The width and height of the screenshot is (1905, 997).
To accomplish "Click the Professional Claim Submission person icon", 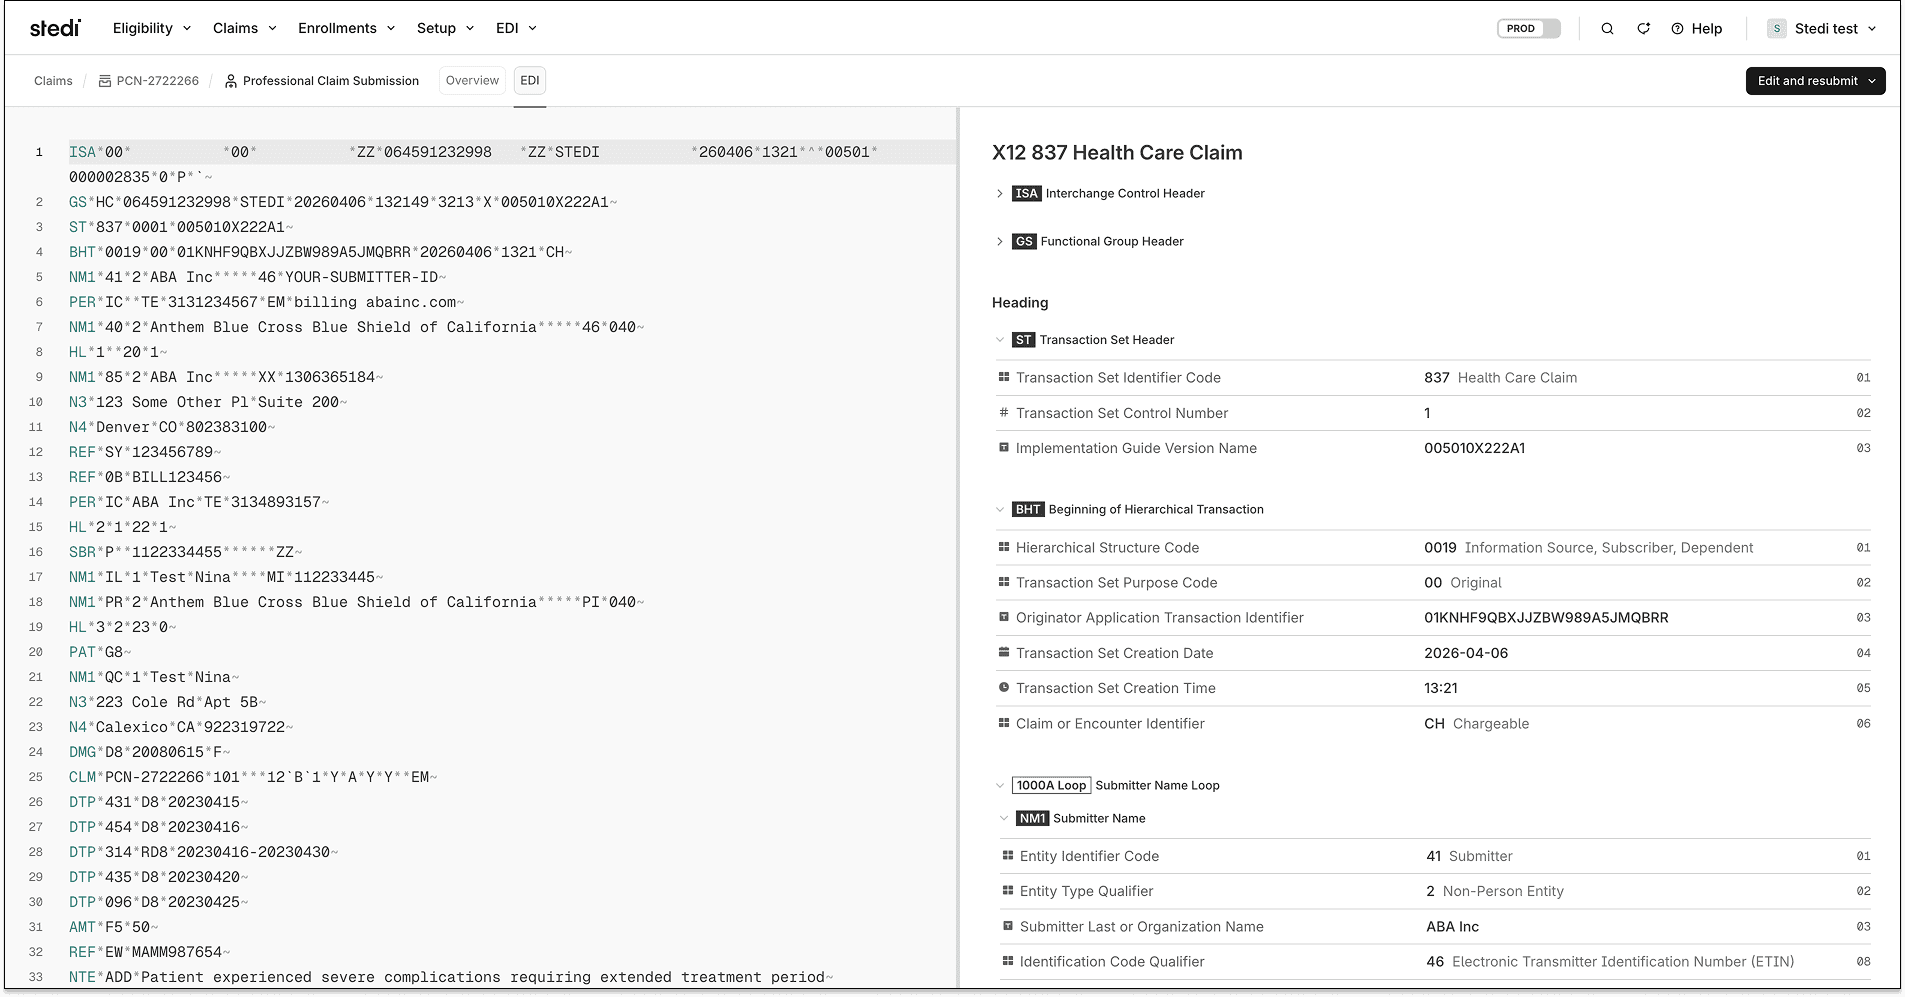I will [231, 81].
